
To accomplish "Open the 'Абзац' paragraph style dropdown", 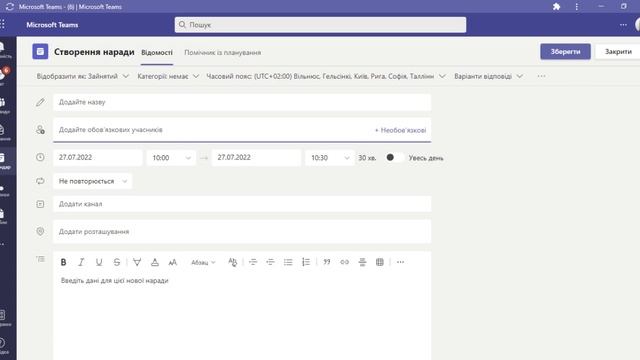I will [203, 262].
